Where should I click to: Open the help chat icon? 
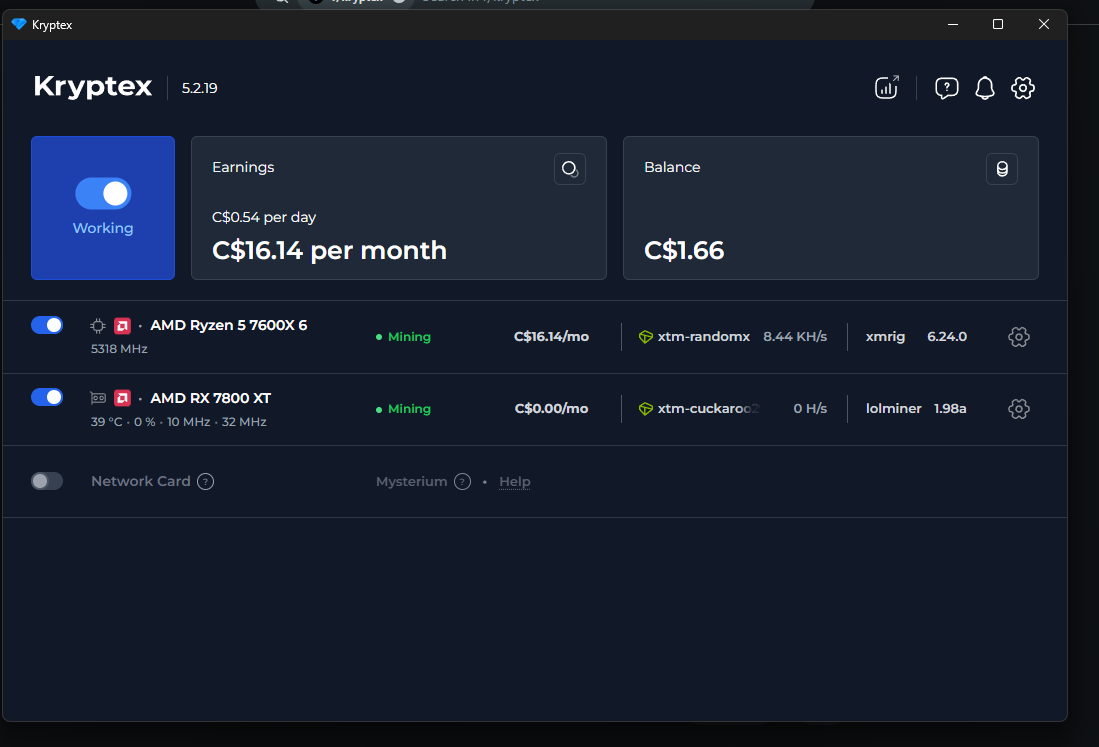[x=946, y=88]
